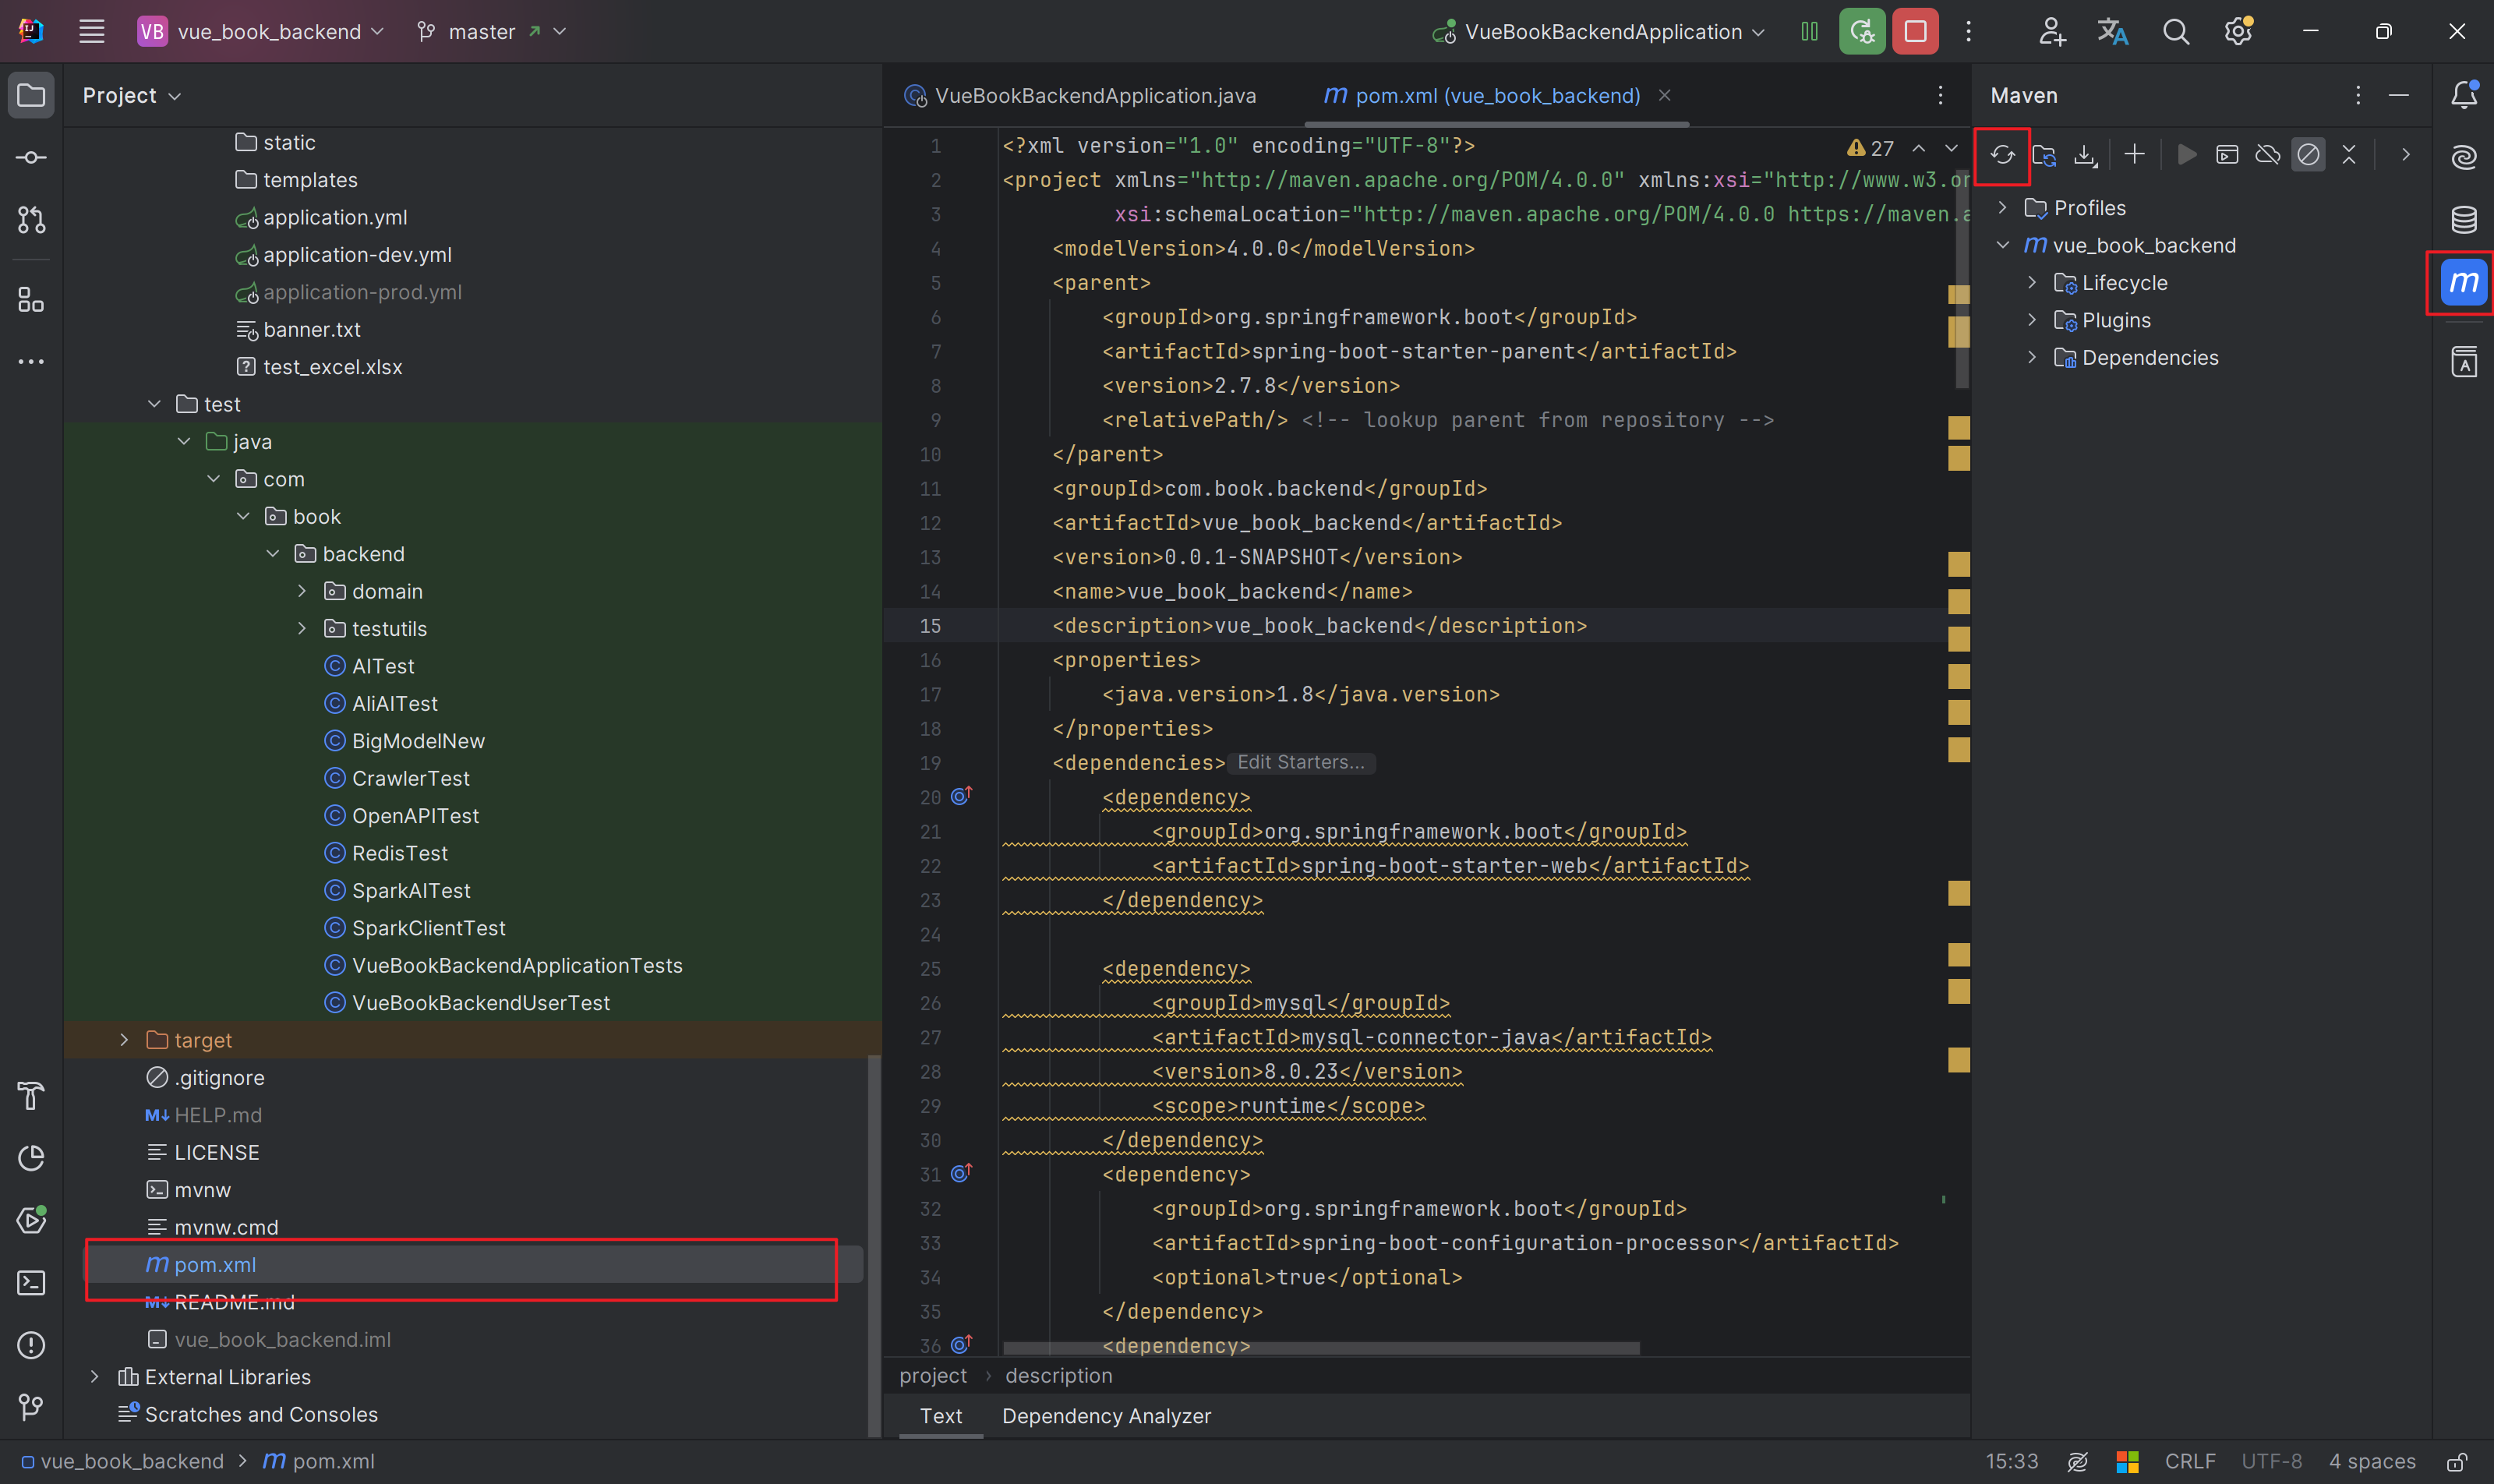Click the CRLF line separator widget
2494x1484 pixels.
pos(2189,1462)
